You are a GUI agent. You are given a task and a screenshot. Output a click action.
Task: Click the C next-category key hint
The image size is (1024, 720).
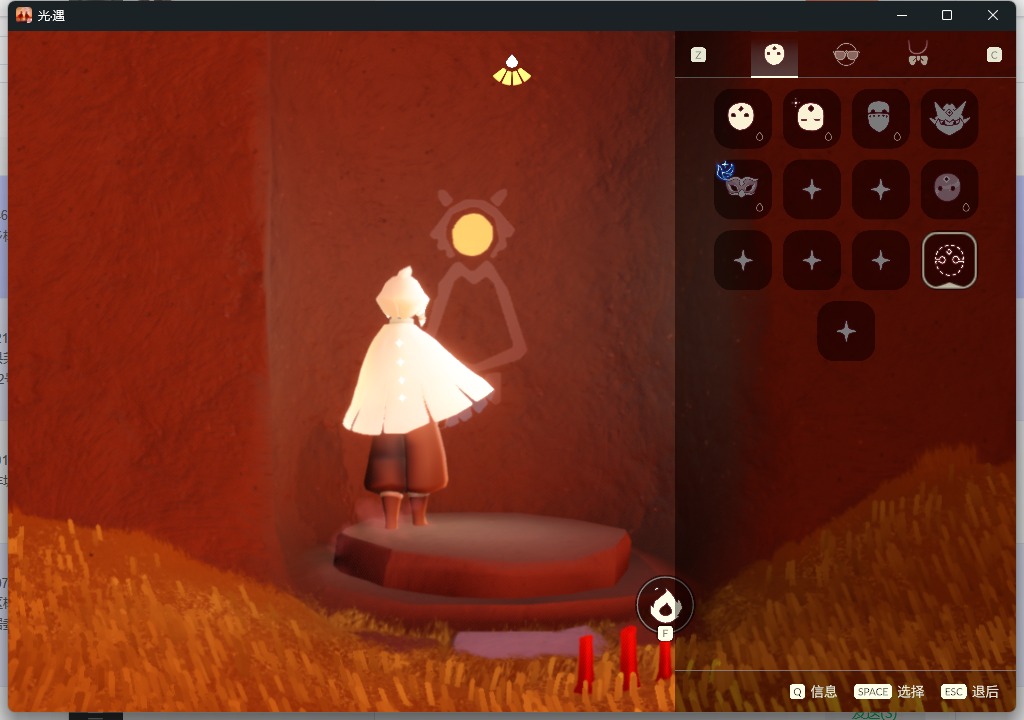994,55
